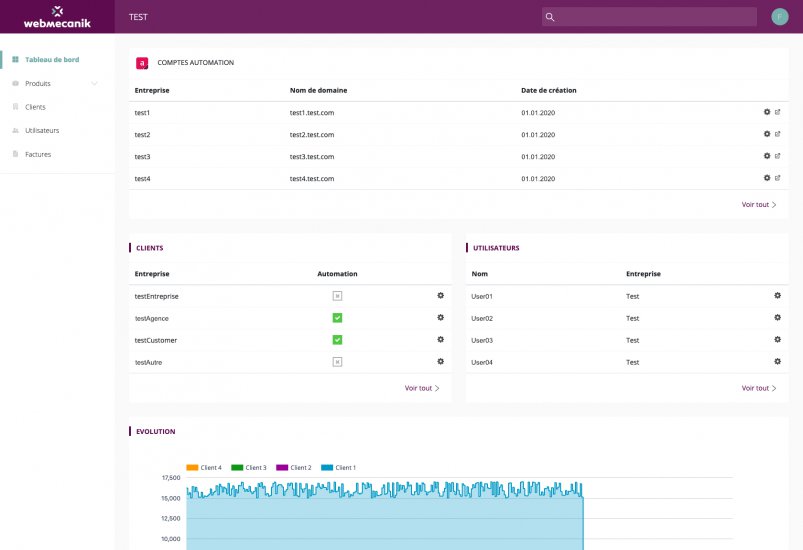Viewport: 803px width, 550px height.
Task: Click the webmecanik logo
Action: point(57,17)
